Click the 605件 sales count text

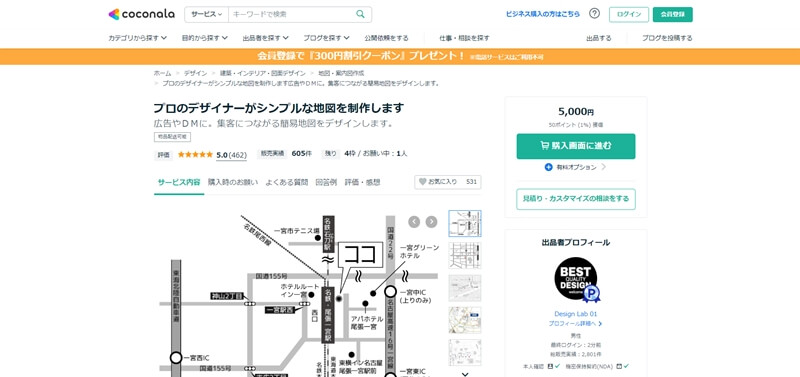coord(302,154)
